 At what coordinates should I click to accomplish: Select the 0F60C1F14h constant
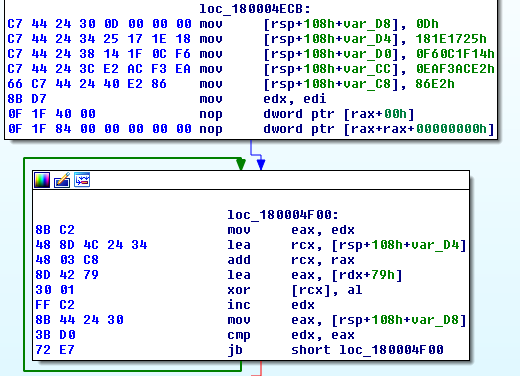coord(455,54)
